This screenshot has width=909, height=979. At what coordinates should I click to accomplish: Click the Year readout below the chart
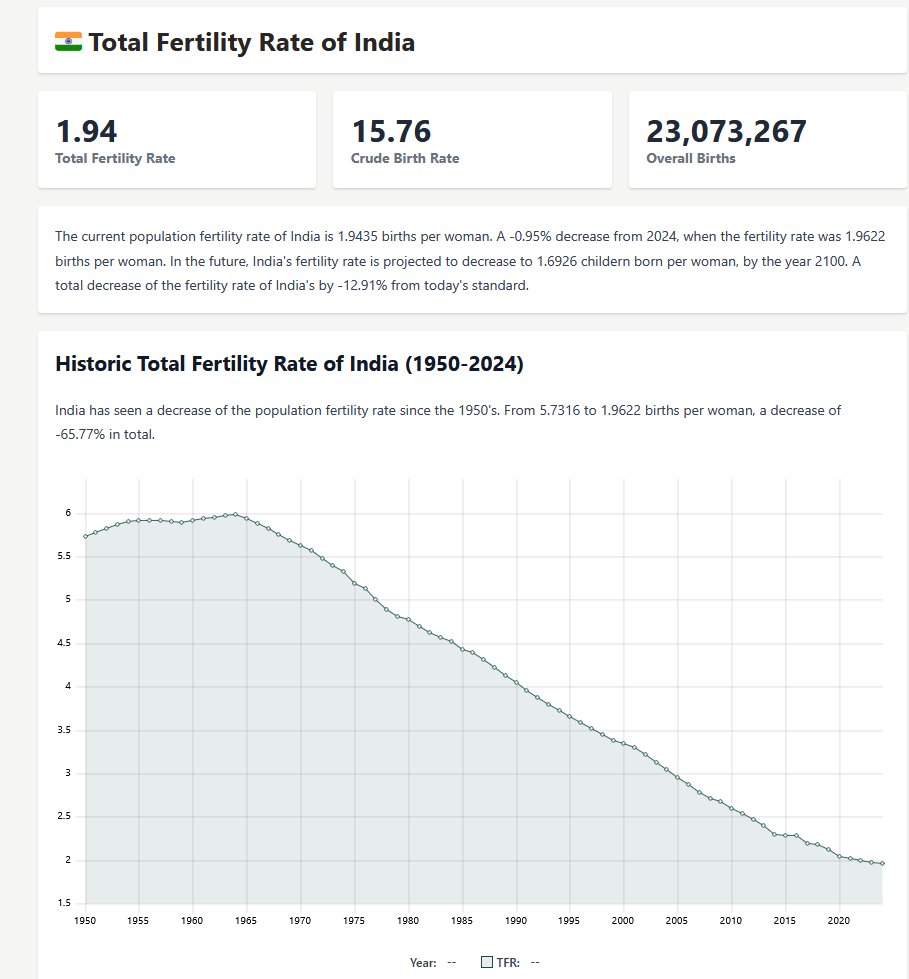pyautogui.click(x=432, y=962)
